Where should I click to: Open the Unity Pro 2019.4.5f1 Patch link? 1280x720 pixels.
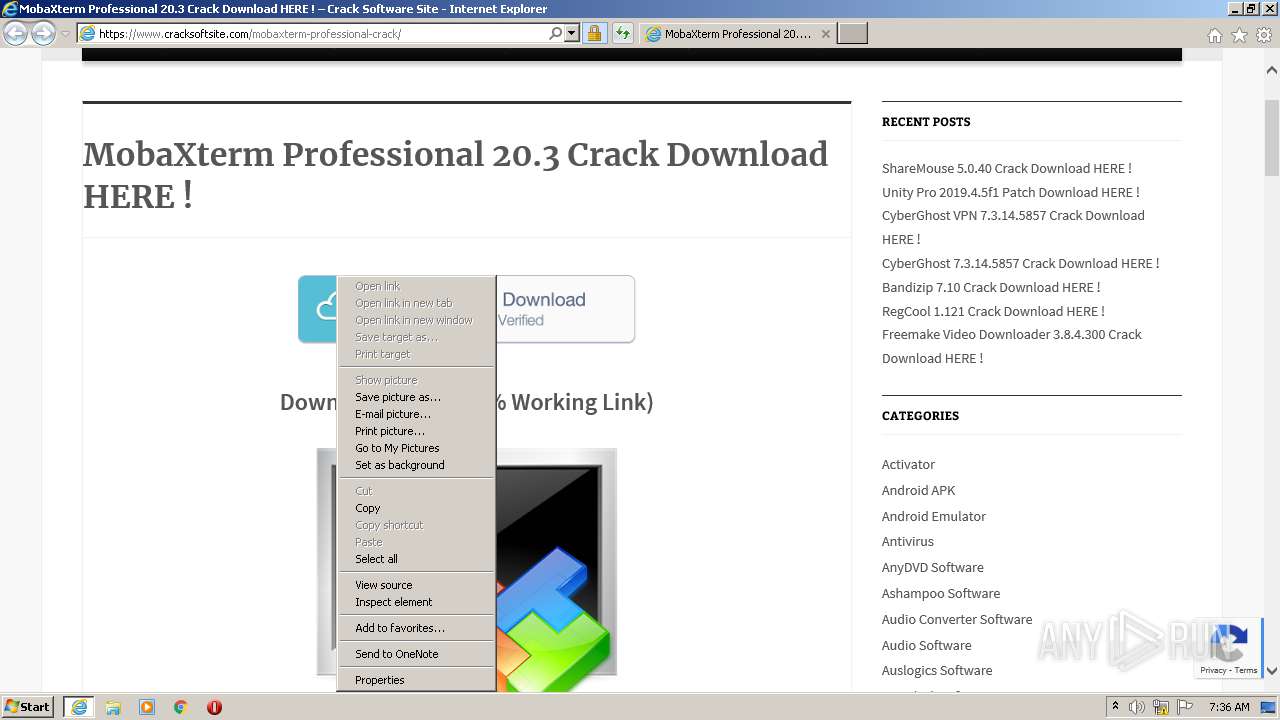pyautogui.click(x=1011, y=192)
